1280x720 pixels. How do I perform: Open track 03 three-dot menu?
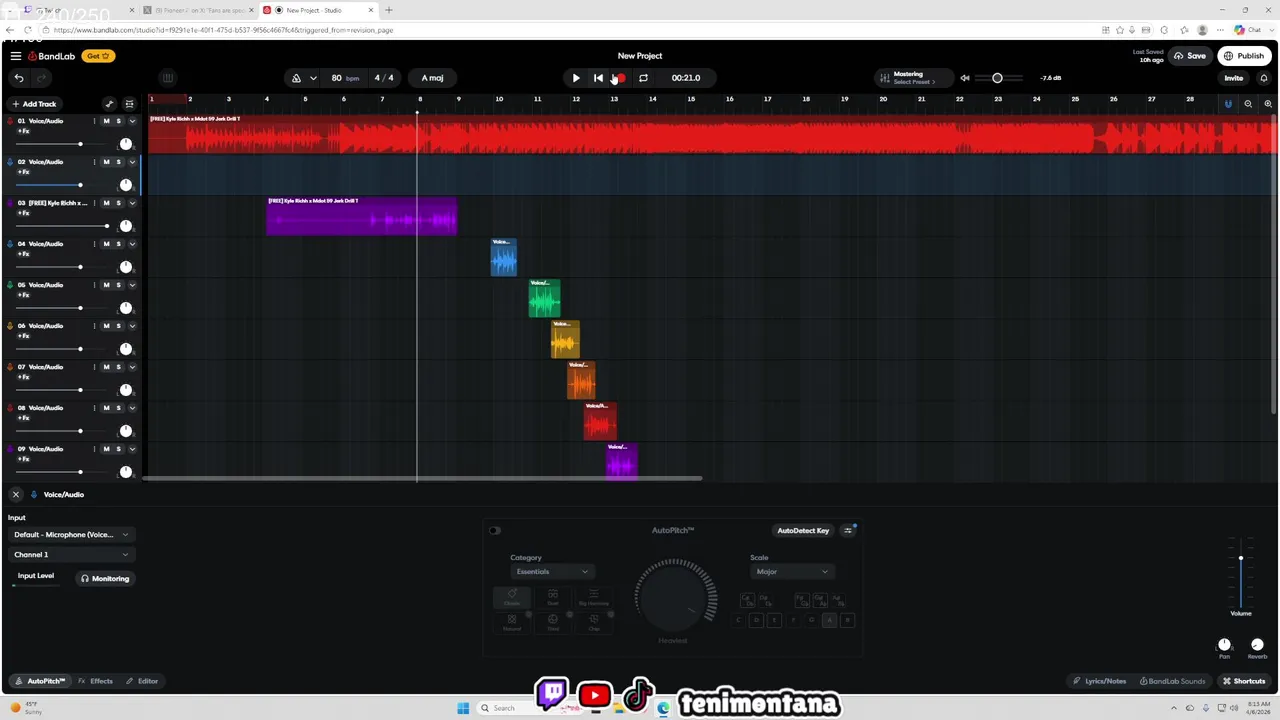[x=95, y=203]
